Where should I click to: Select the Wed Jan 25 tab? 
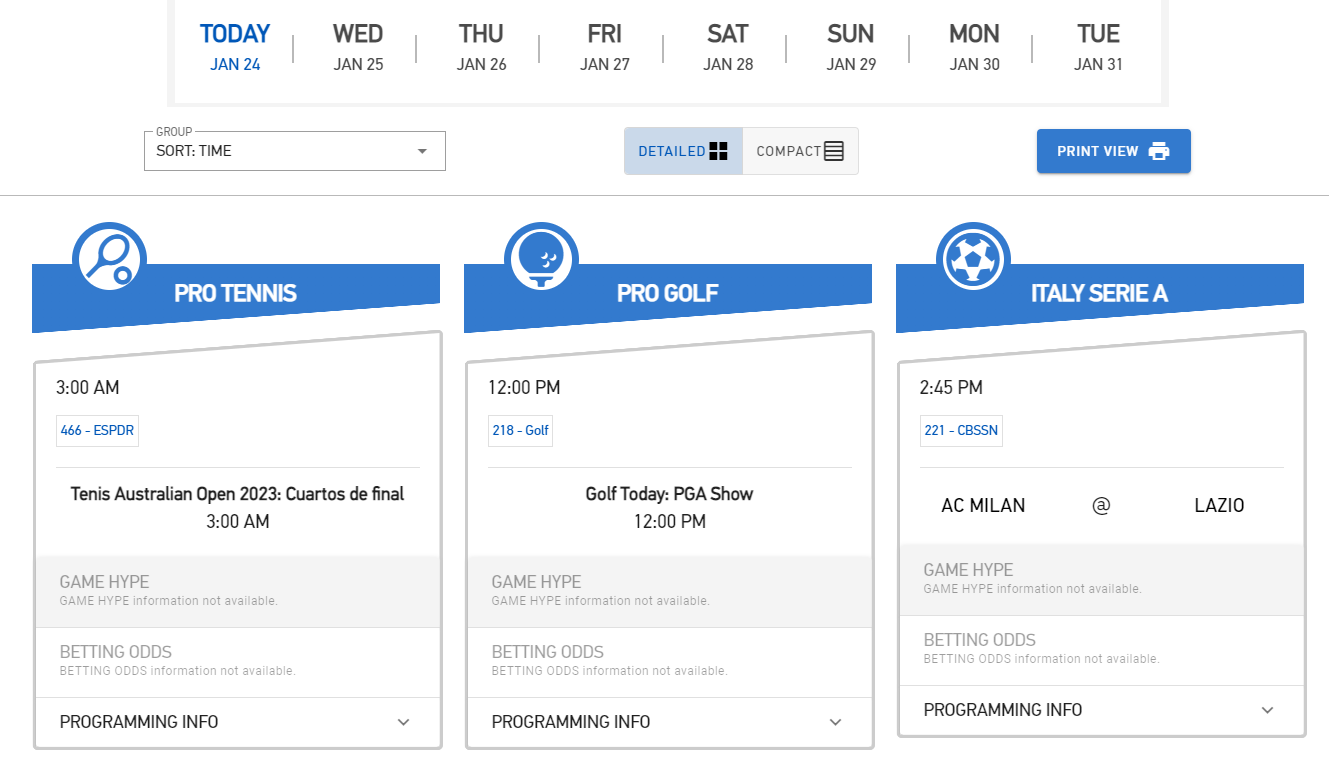358,47
